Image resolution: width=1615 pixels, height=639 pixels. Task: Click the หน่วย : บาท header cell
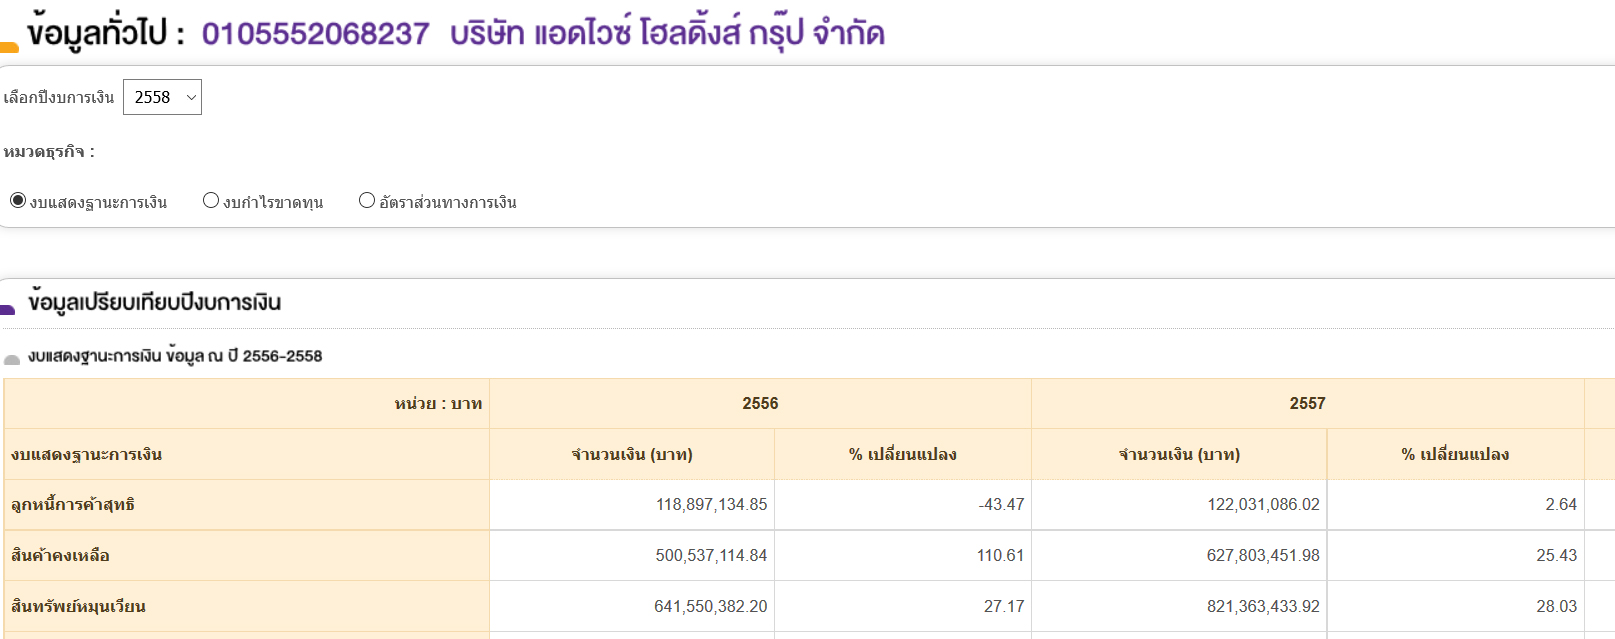click(x=438, y=404)
